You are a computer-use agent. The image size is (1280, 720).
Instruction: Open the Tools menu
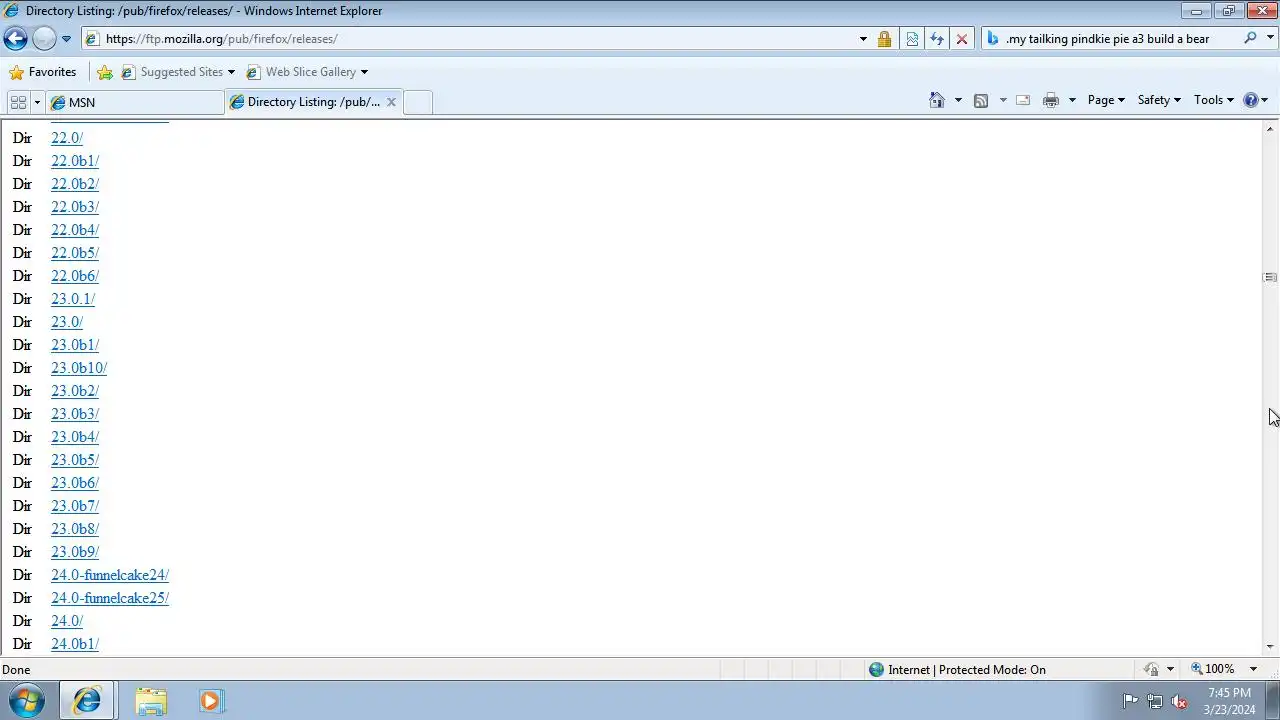coord(1214,100)
